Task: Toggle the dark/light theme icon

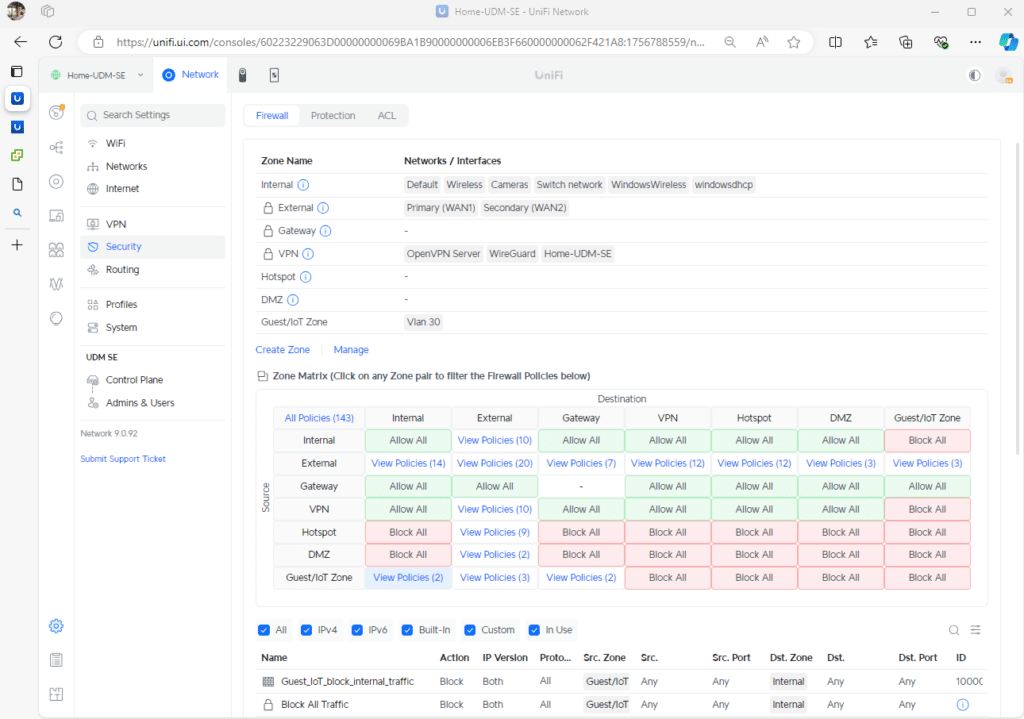Action: click(x=975, y=75)
